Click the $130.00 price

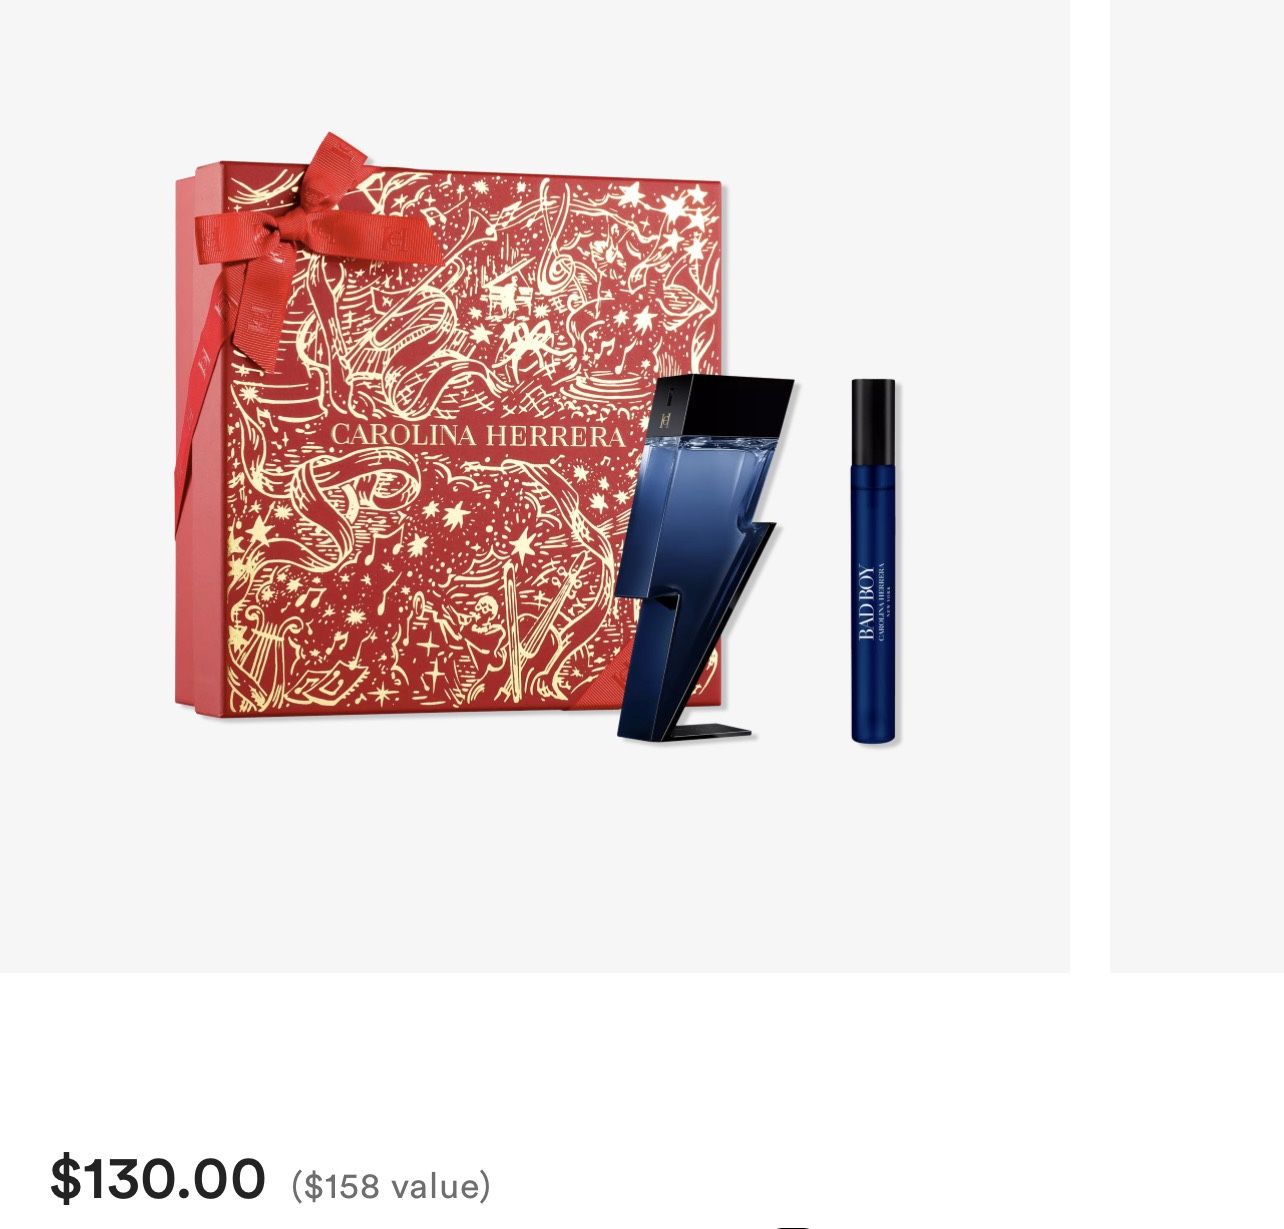158,1178
